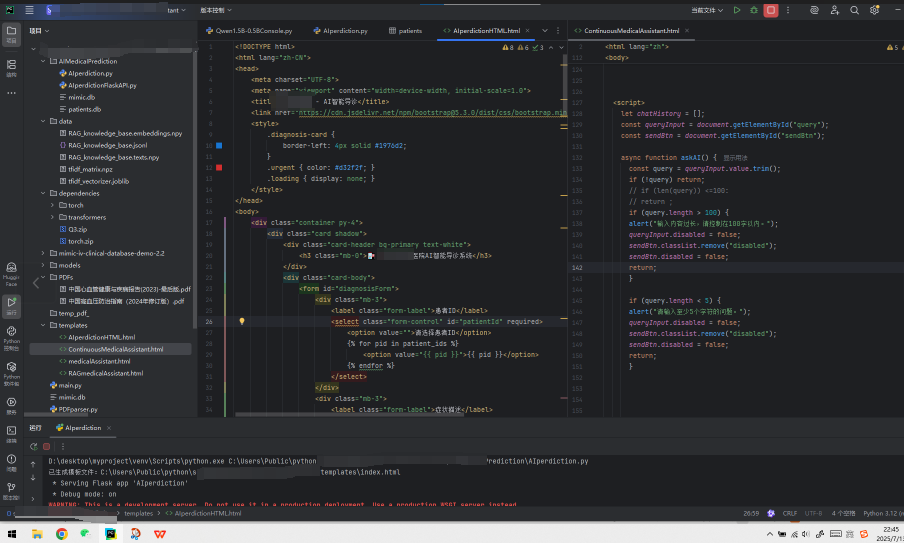Image resolution: width=904 pixels, height=543 pixels.
Task: Click UTF-8 encoding in status bar
Action: click(813, 514)
